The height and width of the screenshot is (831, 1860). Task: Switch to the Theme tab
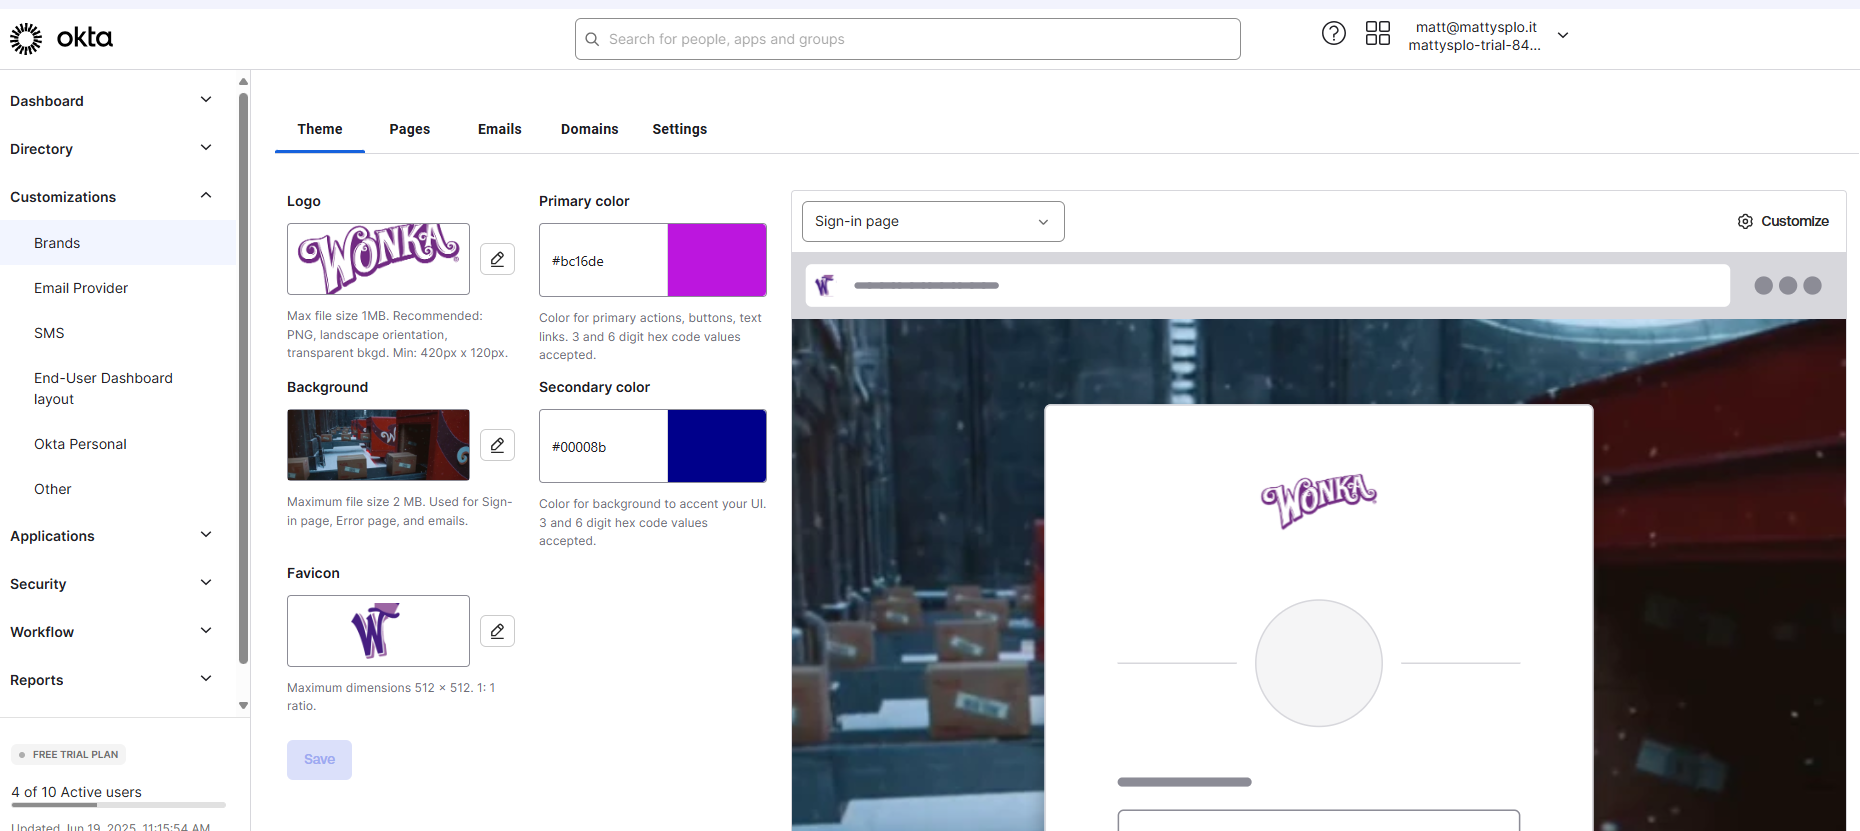(x=320, y=129)
